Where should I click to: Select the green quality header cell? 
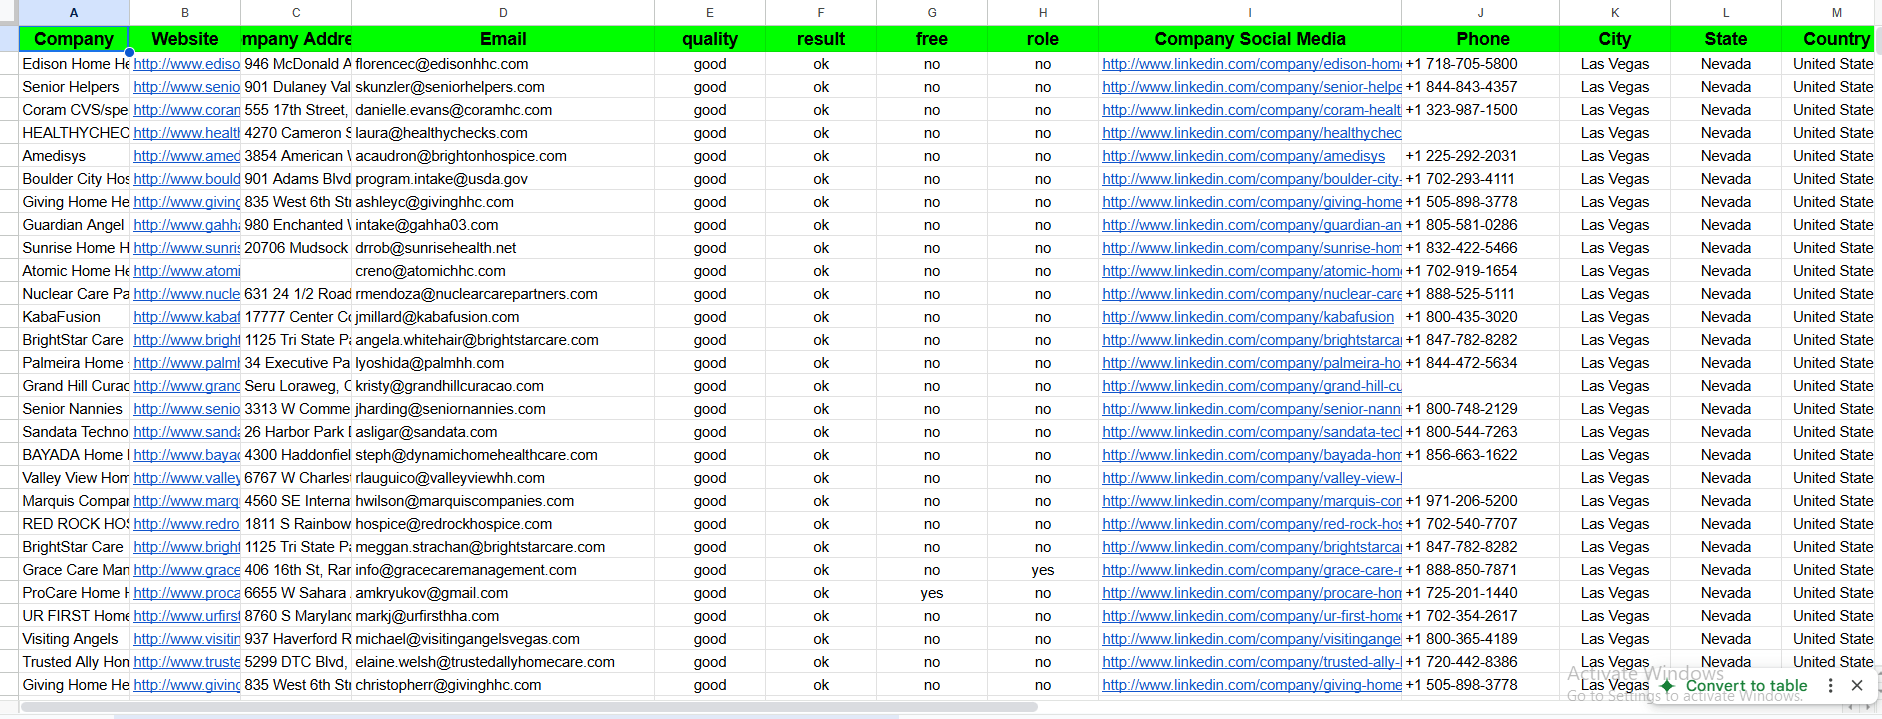(710, 39)
